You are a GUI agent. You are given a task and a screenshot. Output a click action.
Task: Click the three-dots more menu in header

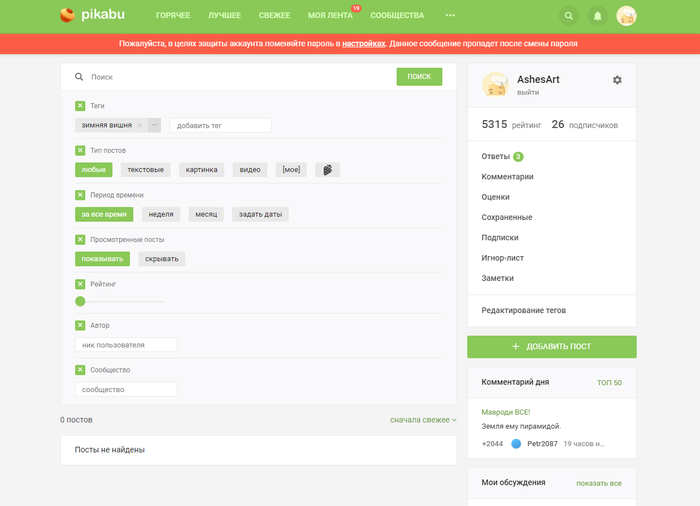pos(450,16)
